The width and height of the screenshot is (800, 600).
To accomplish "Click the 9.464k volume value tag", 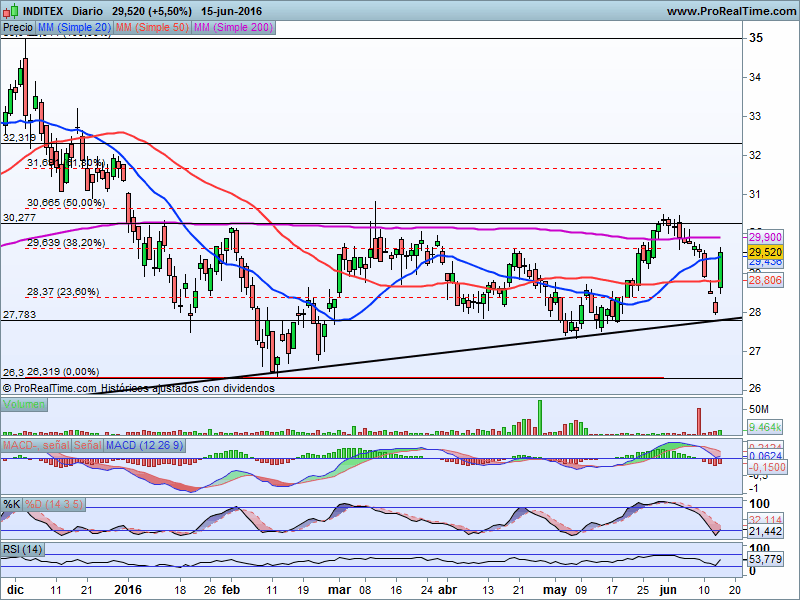I will pyautogui.click(x=765, y=427).
